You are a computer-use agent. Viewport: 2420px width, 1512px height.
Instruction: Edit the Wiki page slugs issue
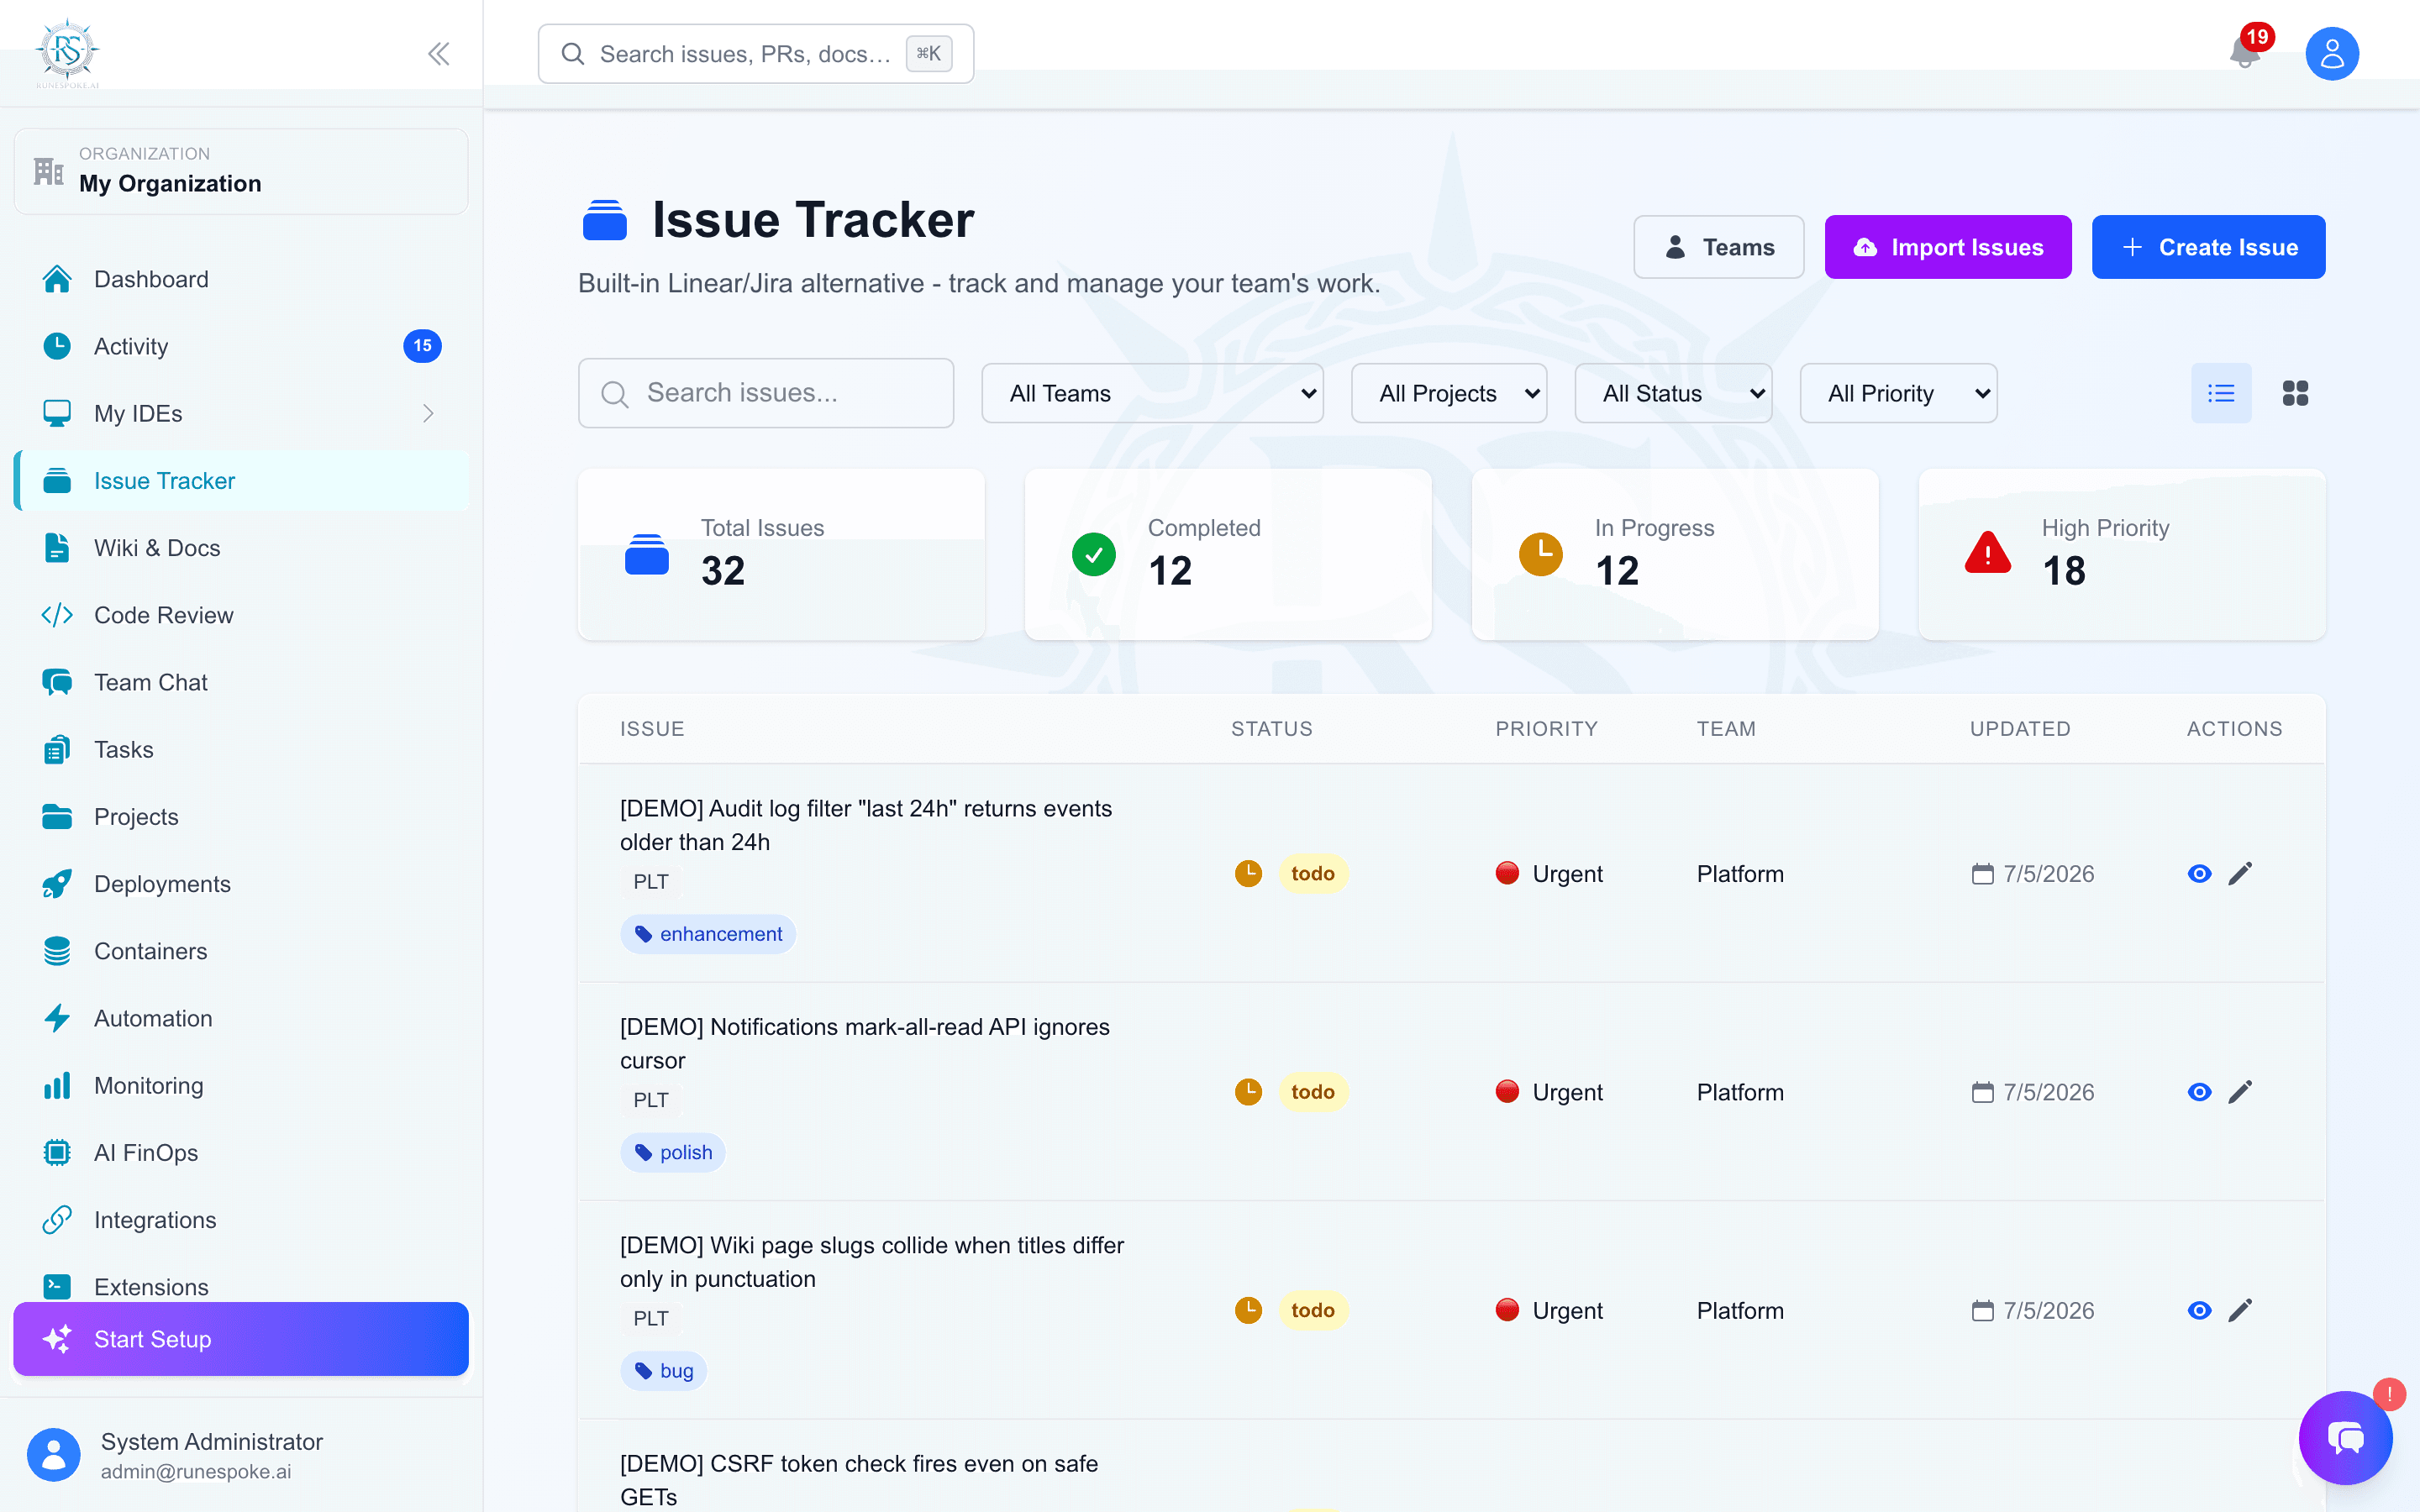[2240, 1310]
